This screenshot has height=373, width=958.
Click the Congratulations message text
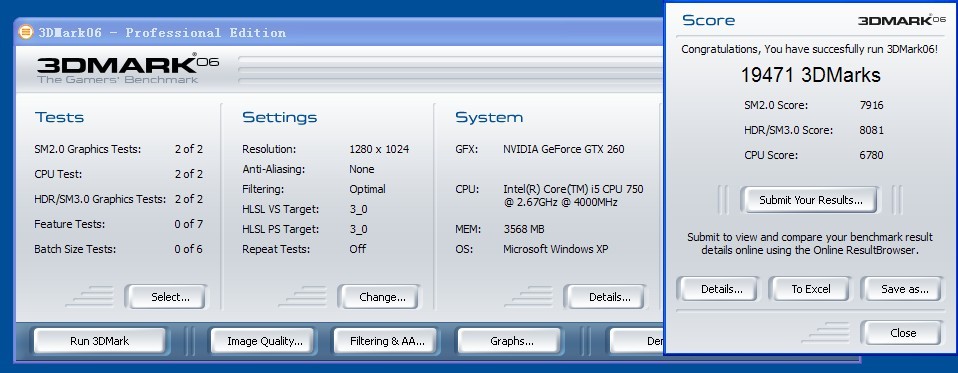coord(810,49)
